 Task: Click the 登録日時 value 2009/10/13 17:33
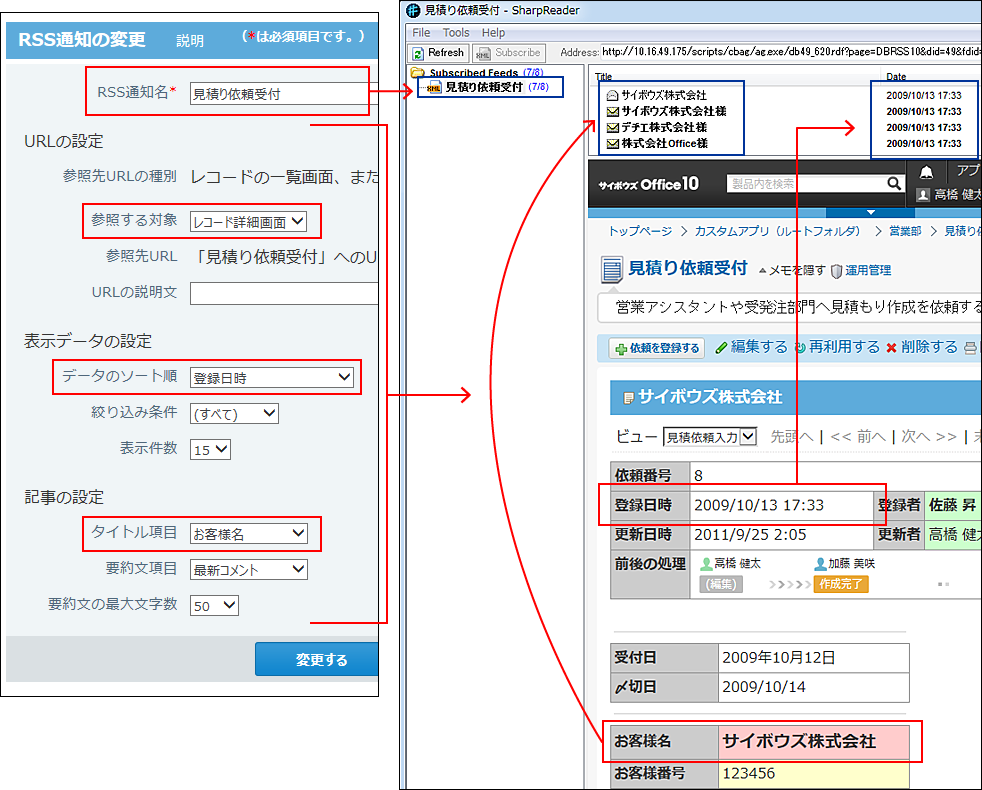point(759,505)
